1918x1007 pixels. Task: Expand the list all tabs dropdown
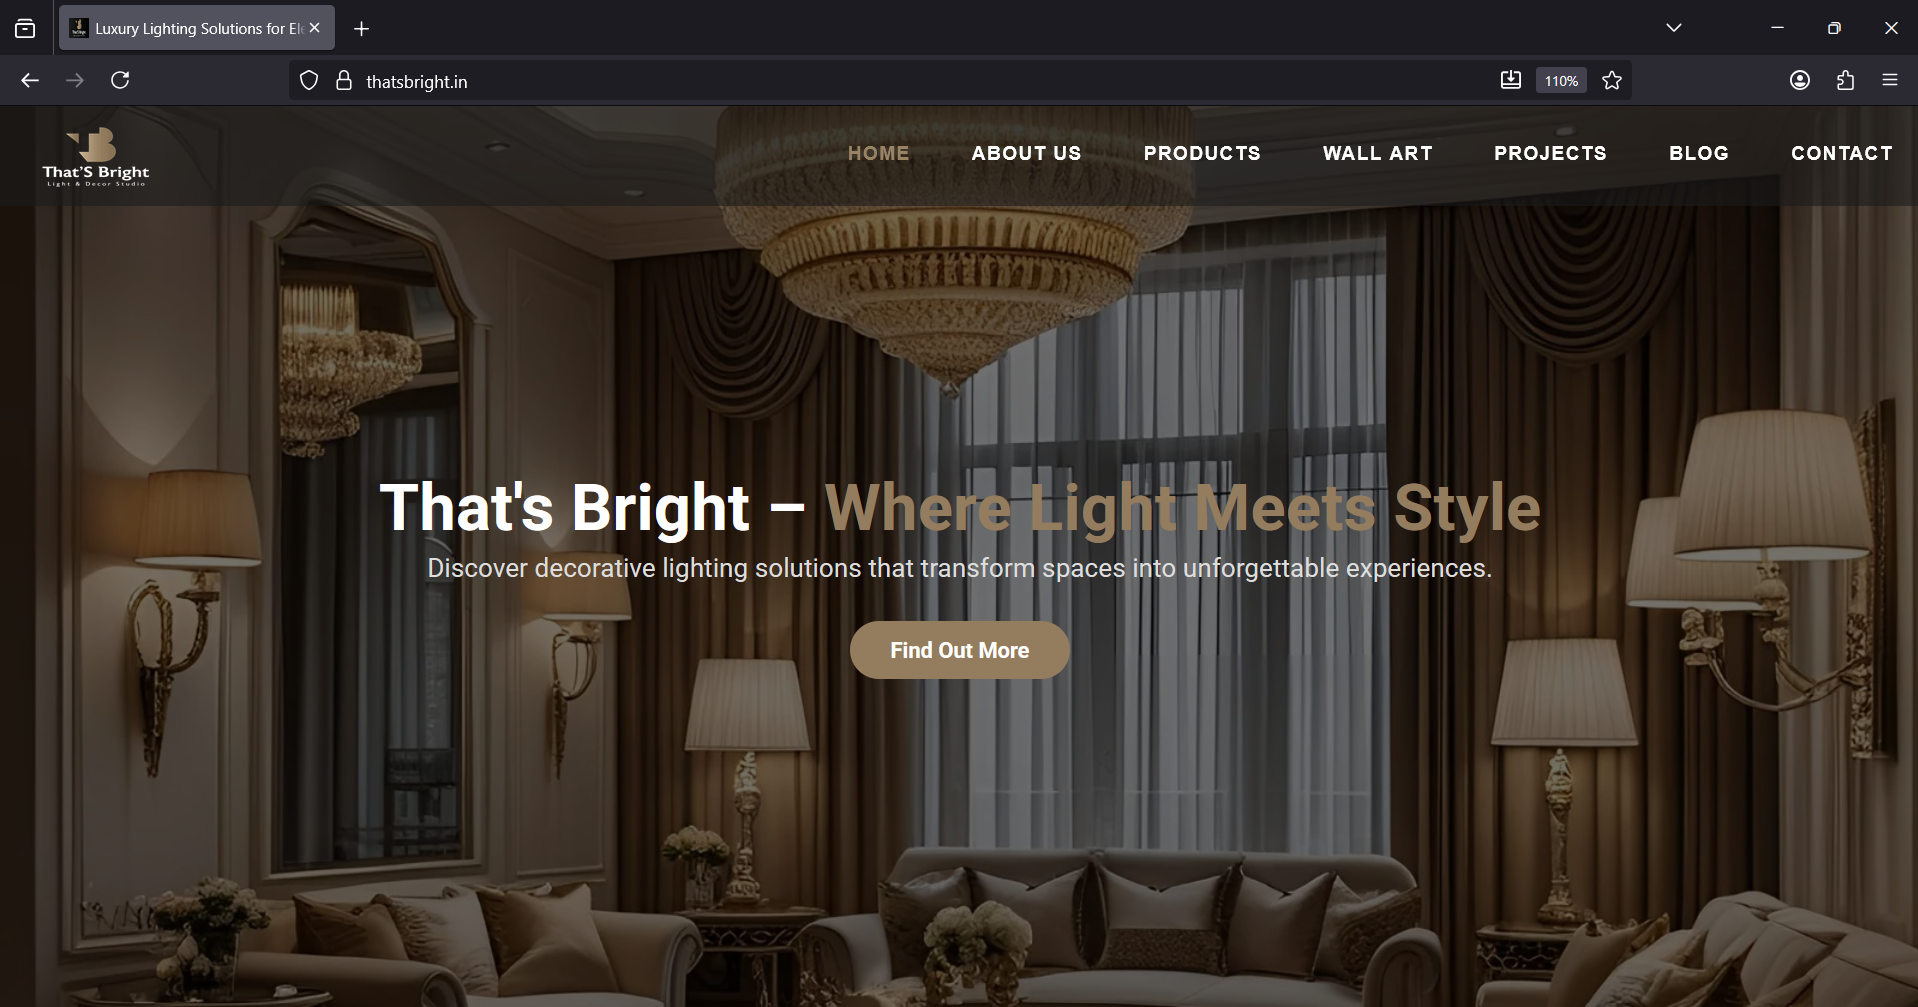tap(1674, 28)
